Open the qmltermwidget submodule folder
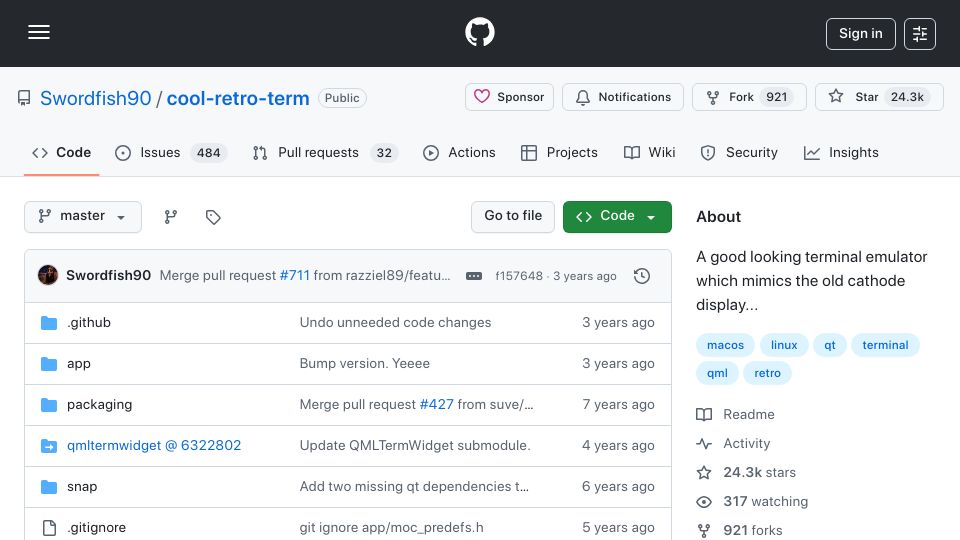Screen dimensions: 960x540 point(154,446)
